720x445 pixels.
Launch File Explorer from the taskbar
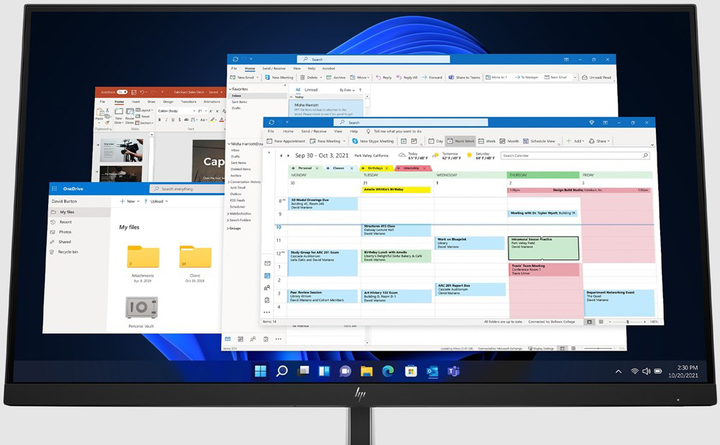tap(366, 371)
